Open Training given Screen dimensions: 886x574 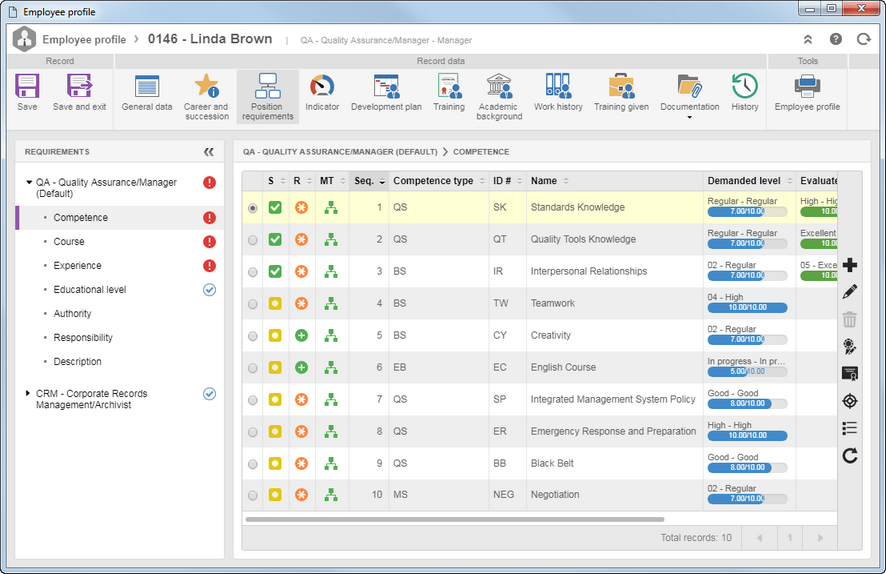point(622,94)
